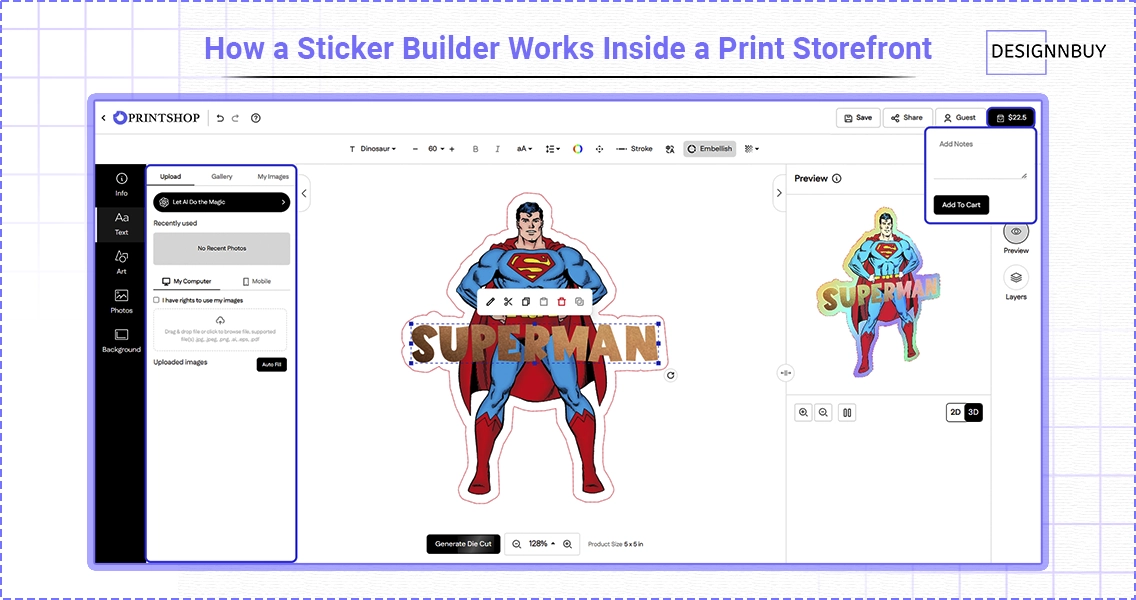
Task: Open the pattern/texture dropdown
Action: 751,149
